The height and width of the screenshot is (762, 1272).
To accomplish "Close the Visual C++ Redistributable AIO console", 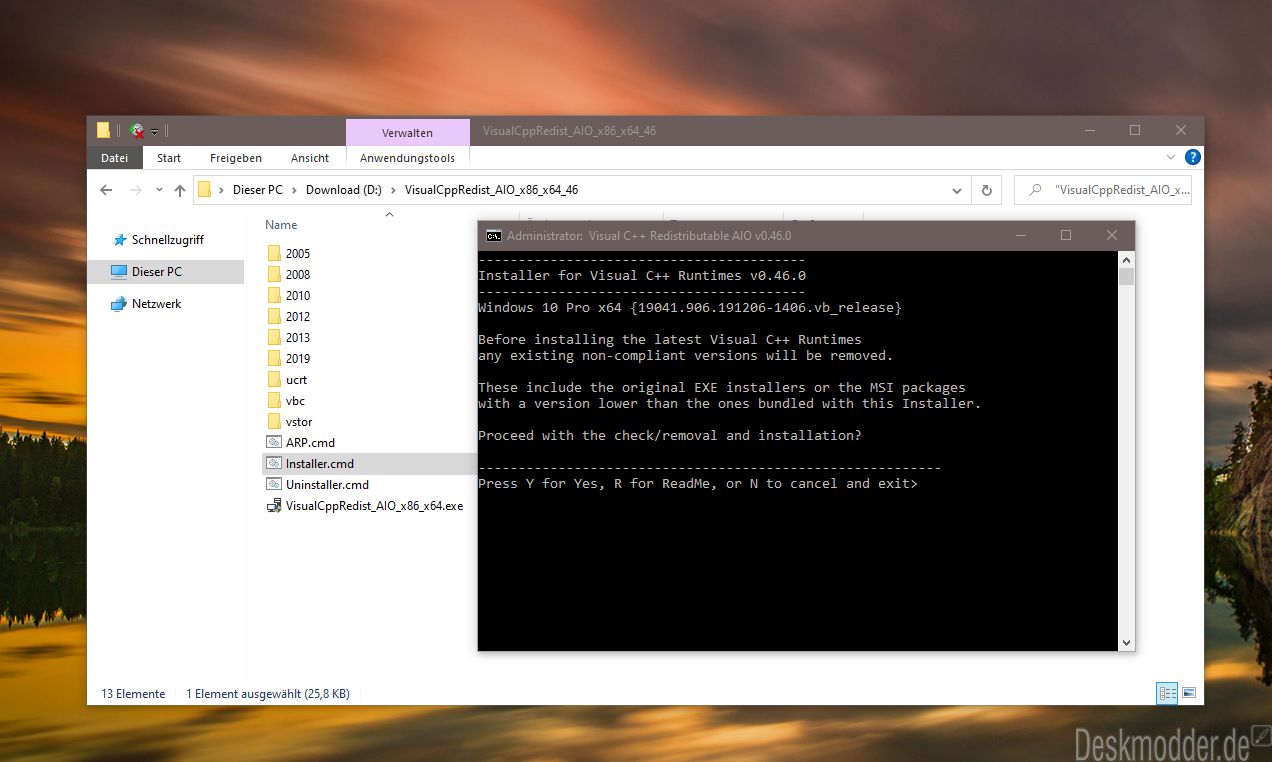I will point(1112,236).
